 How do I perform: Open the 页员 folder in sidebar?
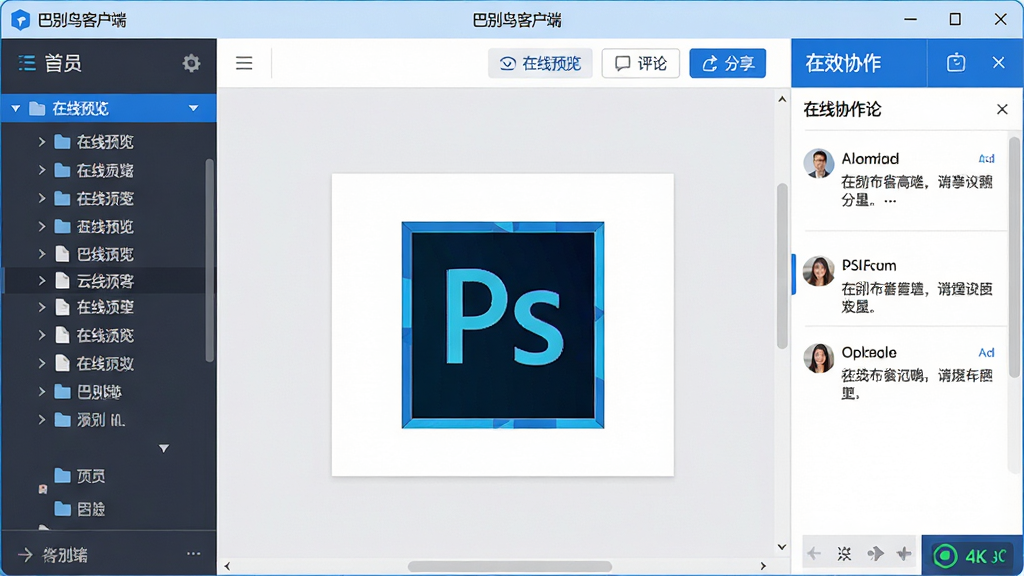[x=80, y=476]
